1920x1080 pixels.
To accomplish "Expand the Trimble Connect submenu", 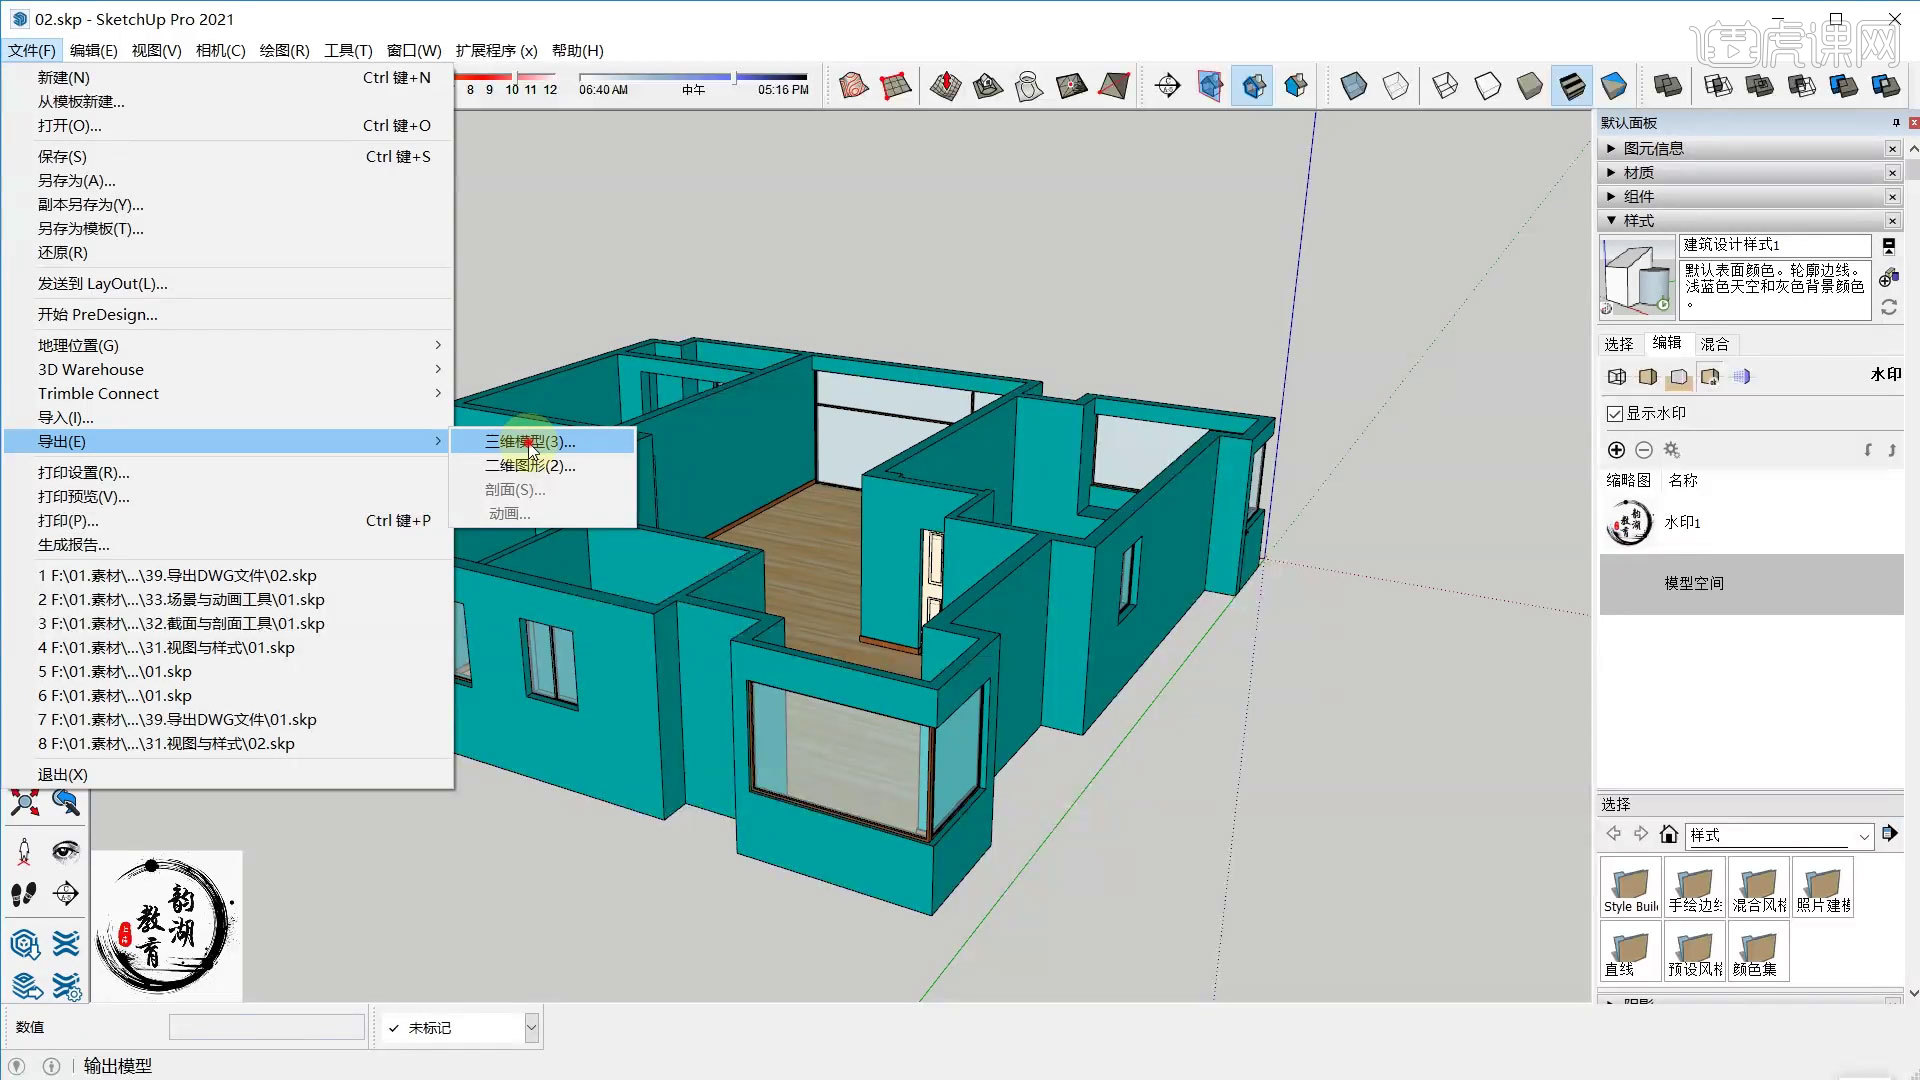I will 228,393.
